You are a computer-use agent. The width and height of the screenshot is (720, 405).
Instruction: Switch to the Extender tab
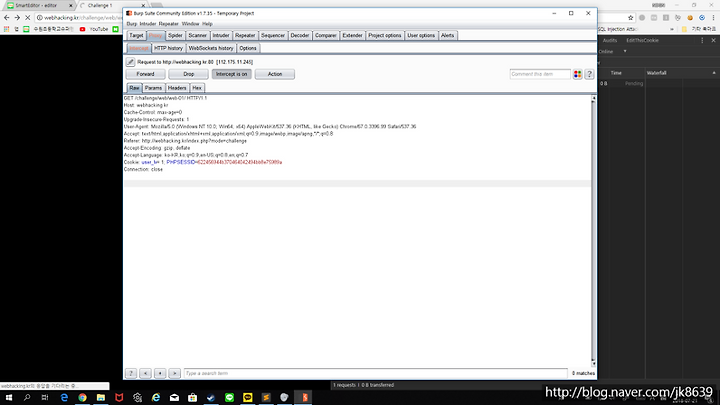click(x=352, y=35)
